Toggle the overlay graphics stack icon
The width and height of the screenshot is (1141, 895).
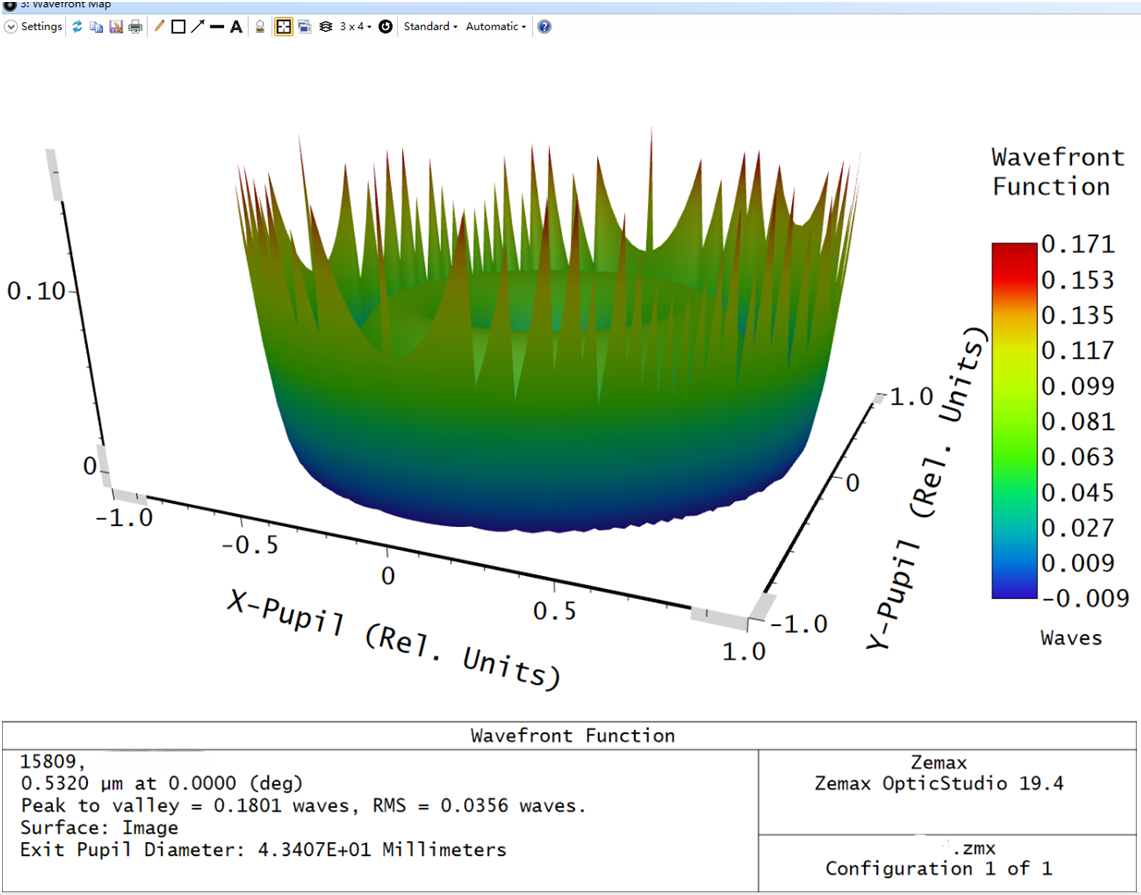[x=326, y=27]
